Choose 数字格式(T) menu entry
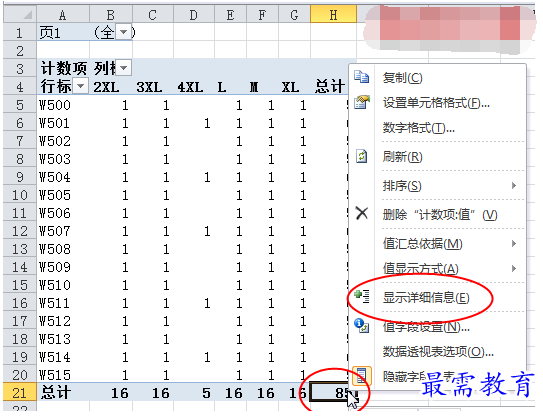This screenshot has height=416, width=543. (418, 128)
